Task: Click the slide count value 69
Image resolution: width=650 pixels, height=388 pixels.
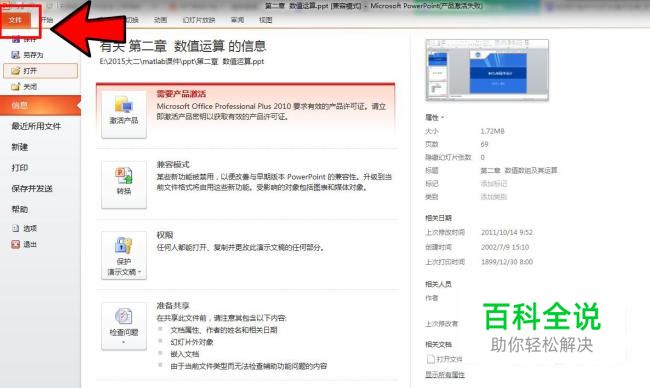Action: [x=484, y=144]
